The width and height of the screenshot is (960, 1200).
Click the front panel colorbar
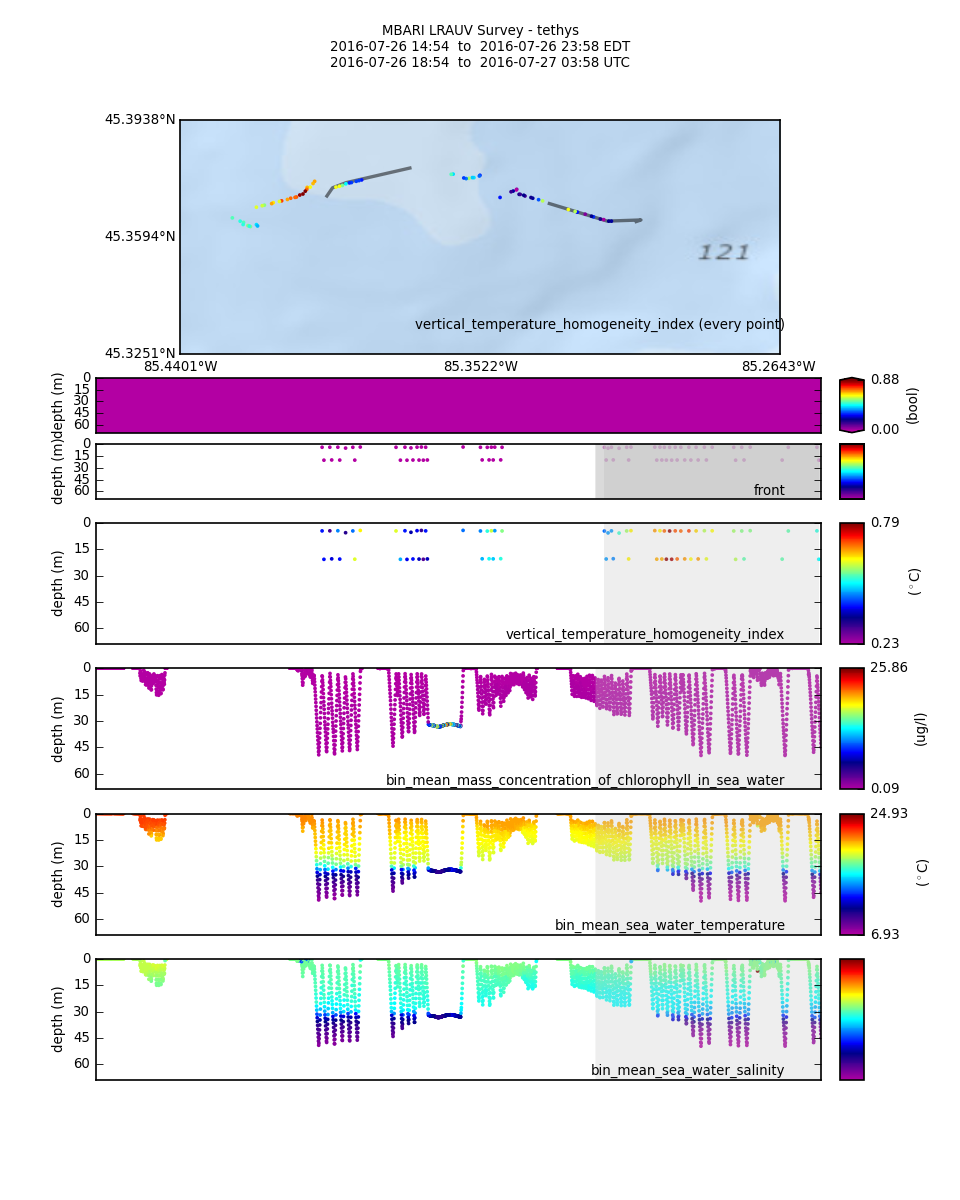coord(851,471)
